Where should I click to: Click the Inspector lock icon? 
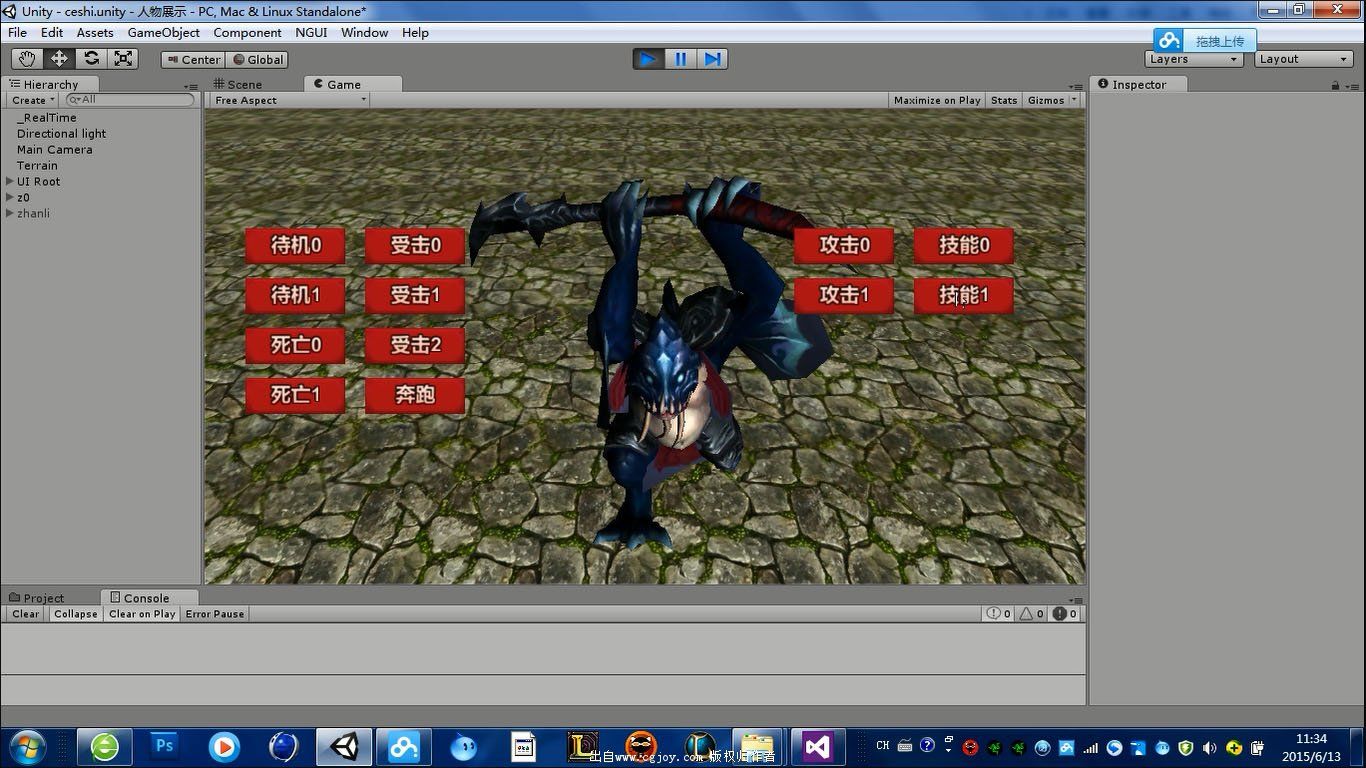pos(1335,86)
